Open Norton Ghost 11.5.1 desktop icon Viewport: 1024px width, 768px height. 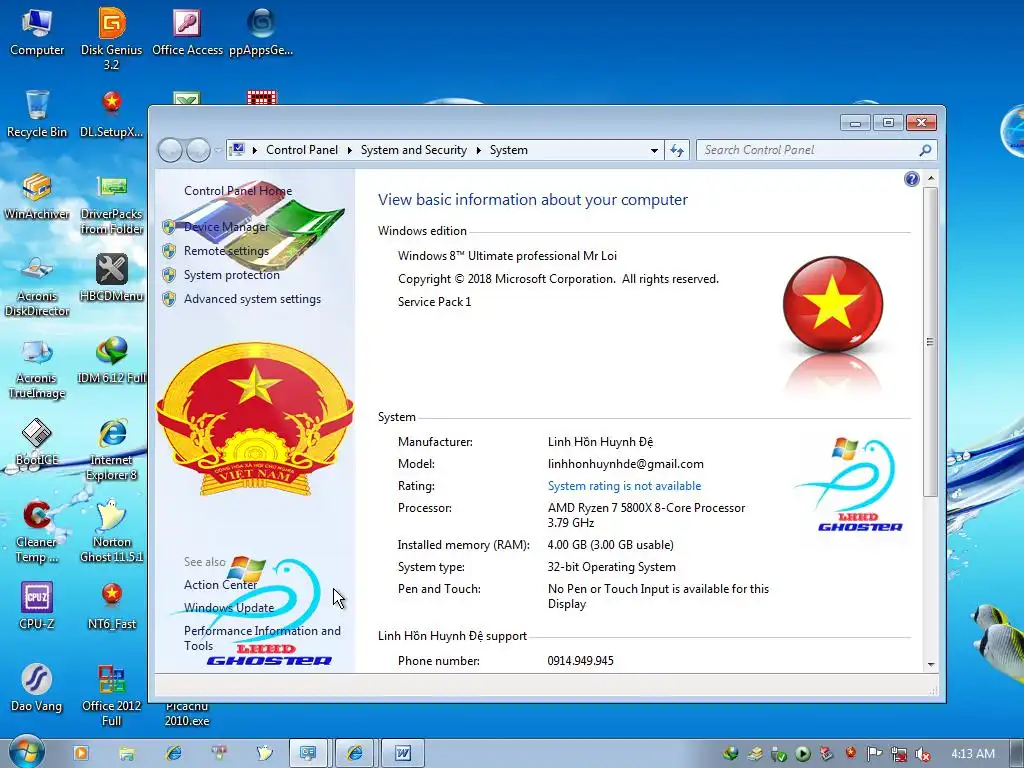tap(112, 532)
